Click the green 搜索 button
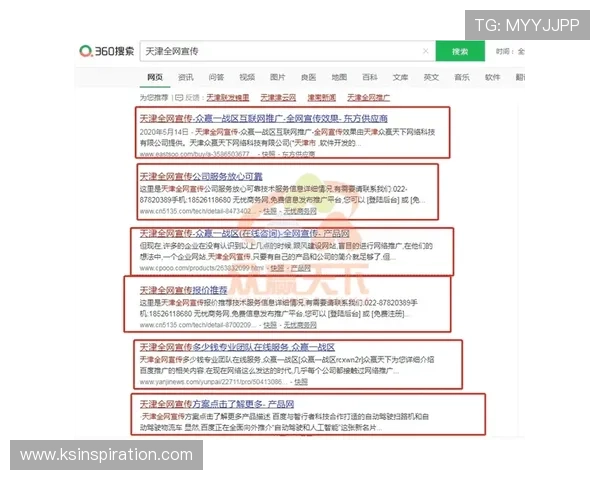The height and width of the screenshot is (480, 600). [x=460, y=51]
